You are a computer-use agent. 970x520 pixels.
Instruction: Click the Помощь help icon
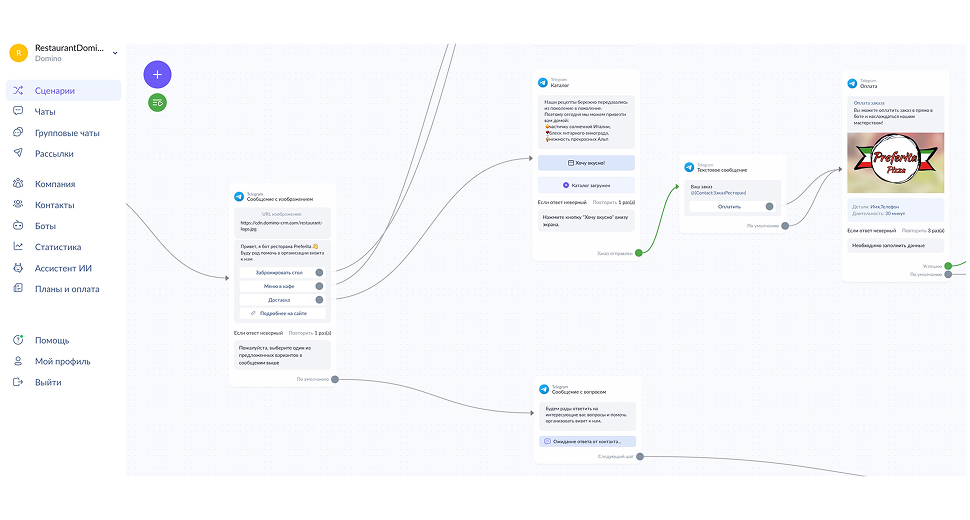click(18, 340)
